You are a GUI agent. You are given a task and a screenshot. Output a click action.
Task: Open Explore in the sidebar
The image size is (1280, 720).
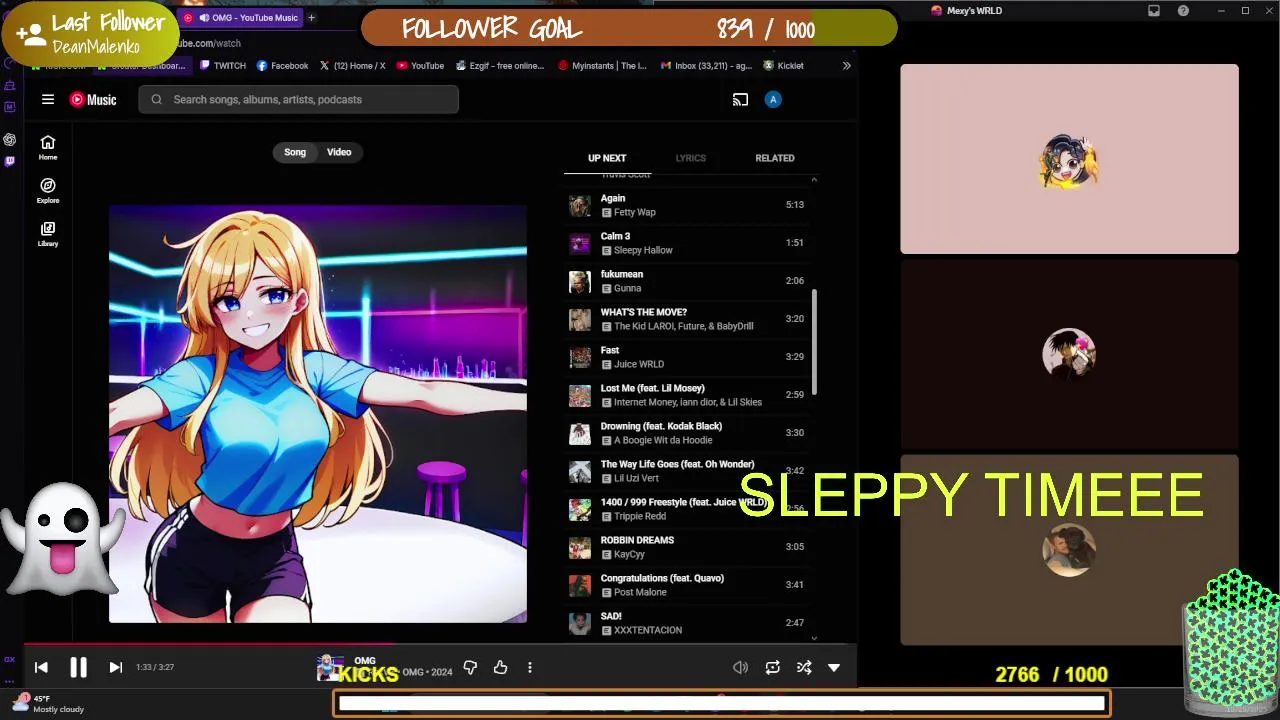(x=48, y=190)
